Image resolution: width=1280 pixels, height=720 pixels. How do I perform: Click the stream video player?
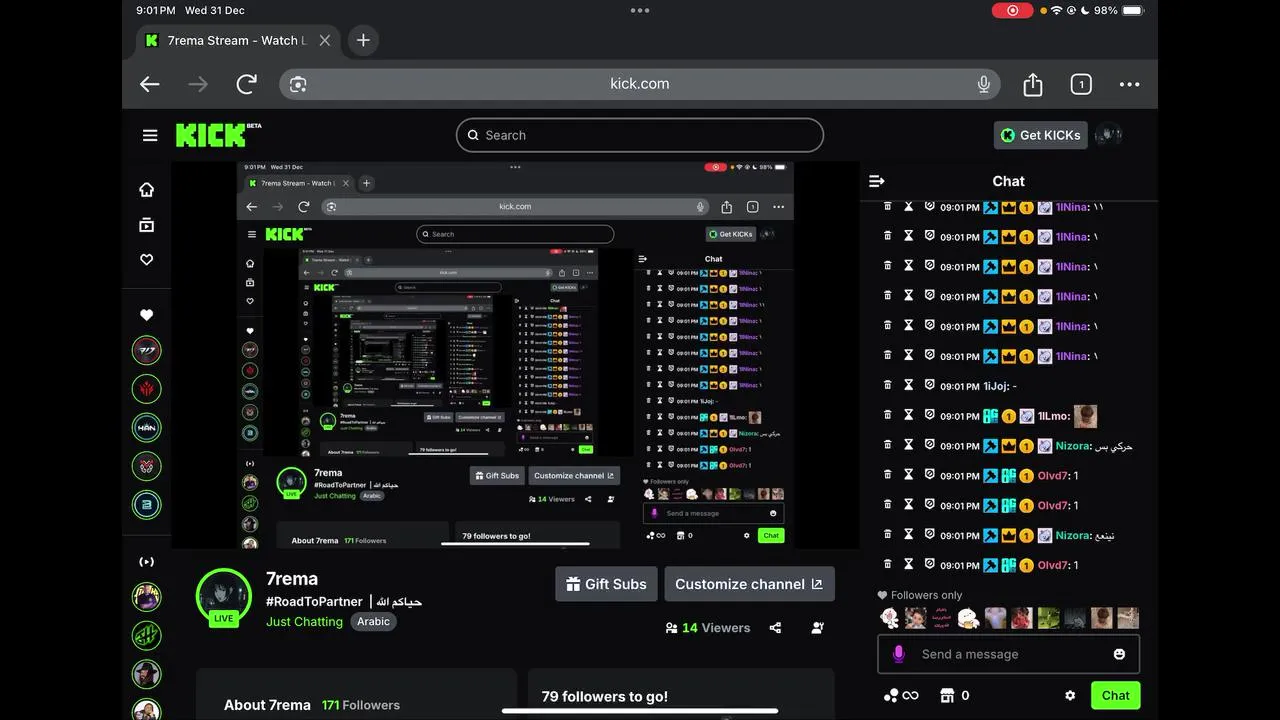coord(515,355)
